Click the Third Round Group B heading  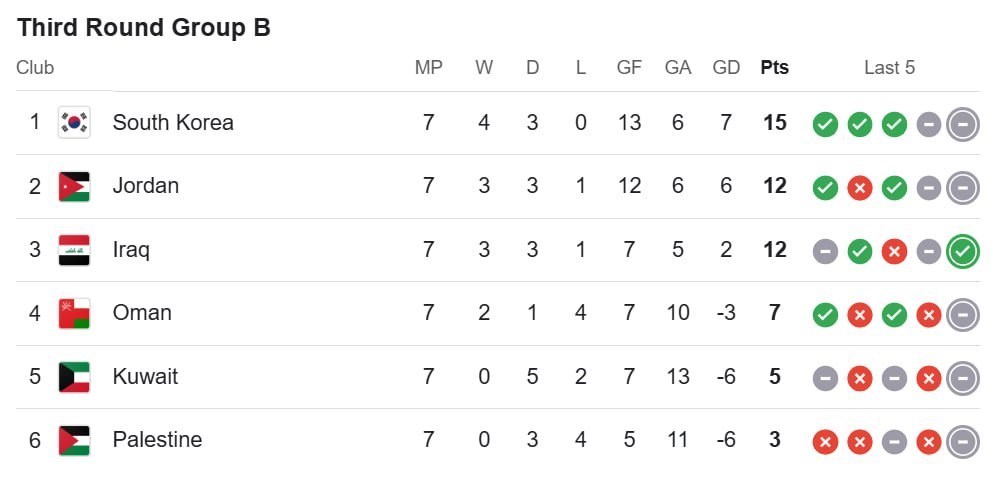(x=144, y=27)
